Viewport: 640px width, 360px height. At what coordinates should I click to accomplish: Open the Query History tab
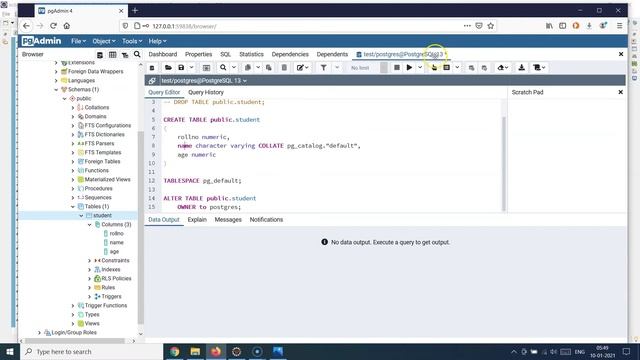[x=206, y=92]
